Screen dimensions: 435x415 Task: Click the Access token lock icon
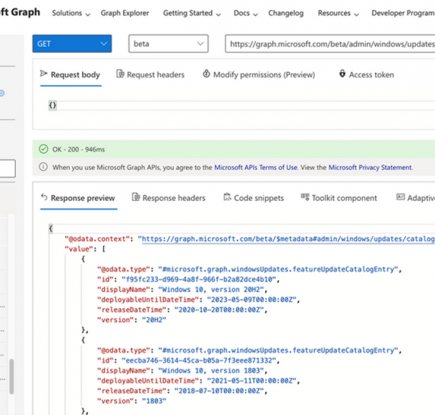click(x=342, y=73)
